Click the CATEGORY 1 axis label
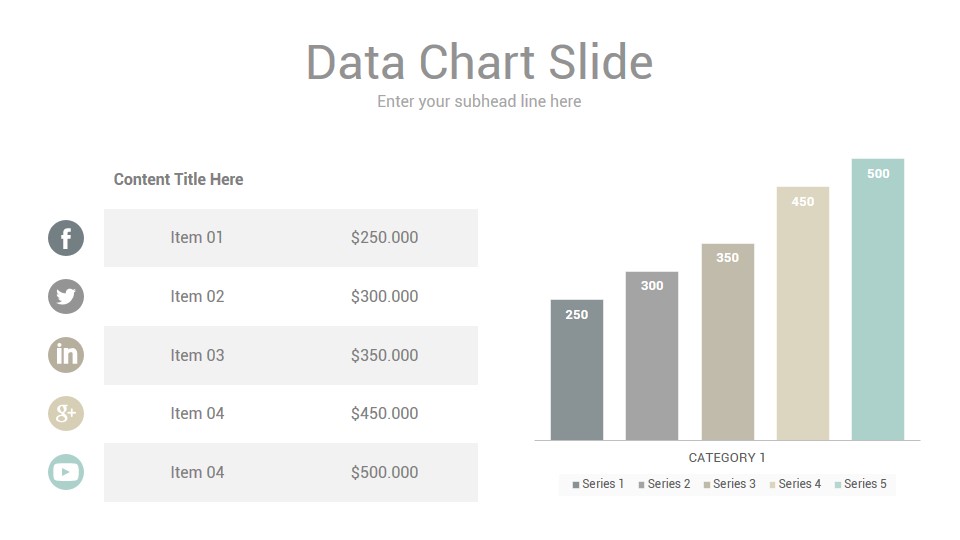Screen dimensions: 960x540 [x=727, y=457]
